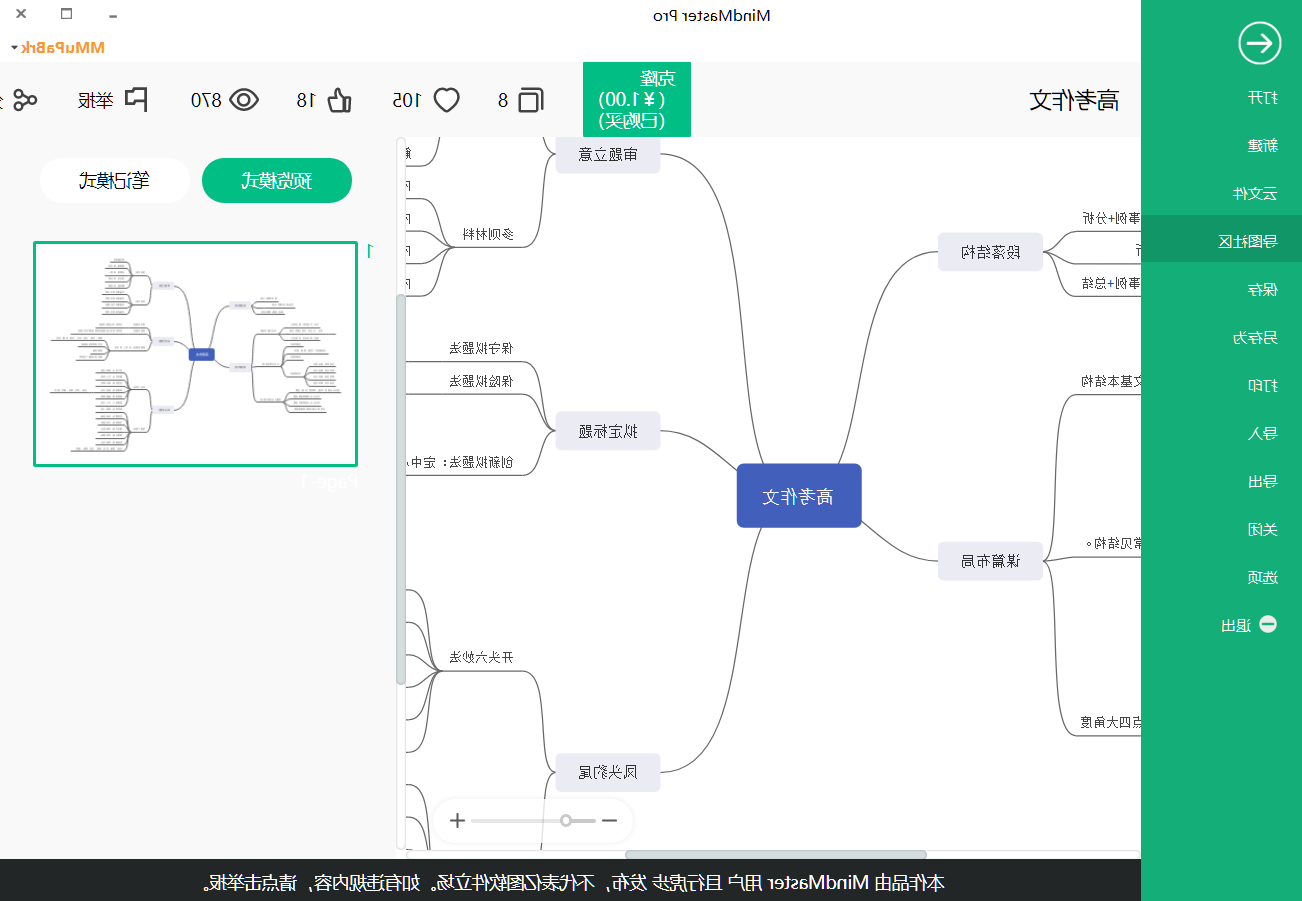The height and width of the screenshot is (901, 1302).
Task: Click the 高考作文 title heading
Action: coord(1074,100)
